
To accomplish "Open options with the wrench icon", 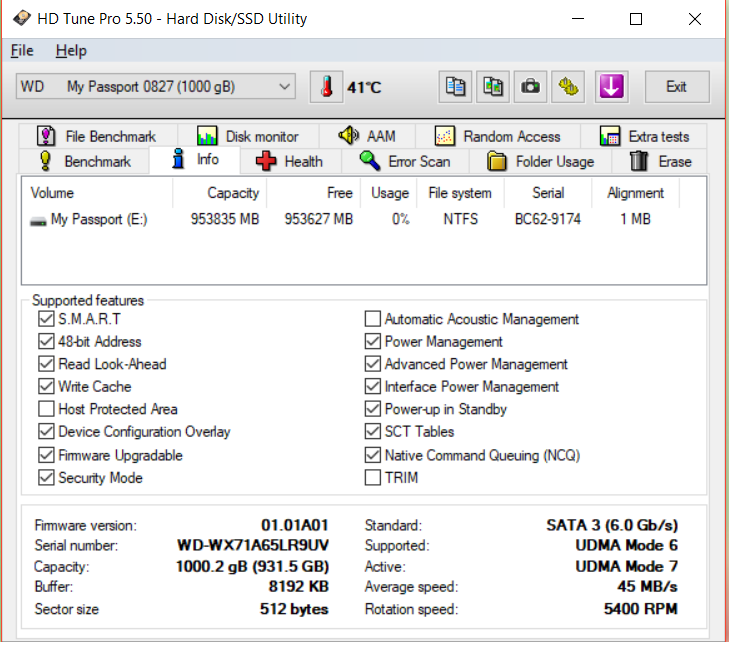I will pyautogui.click(x=569, y=87).
